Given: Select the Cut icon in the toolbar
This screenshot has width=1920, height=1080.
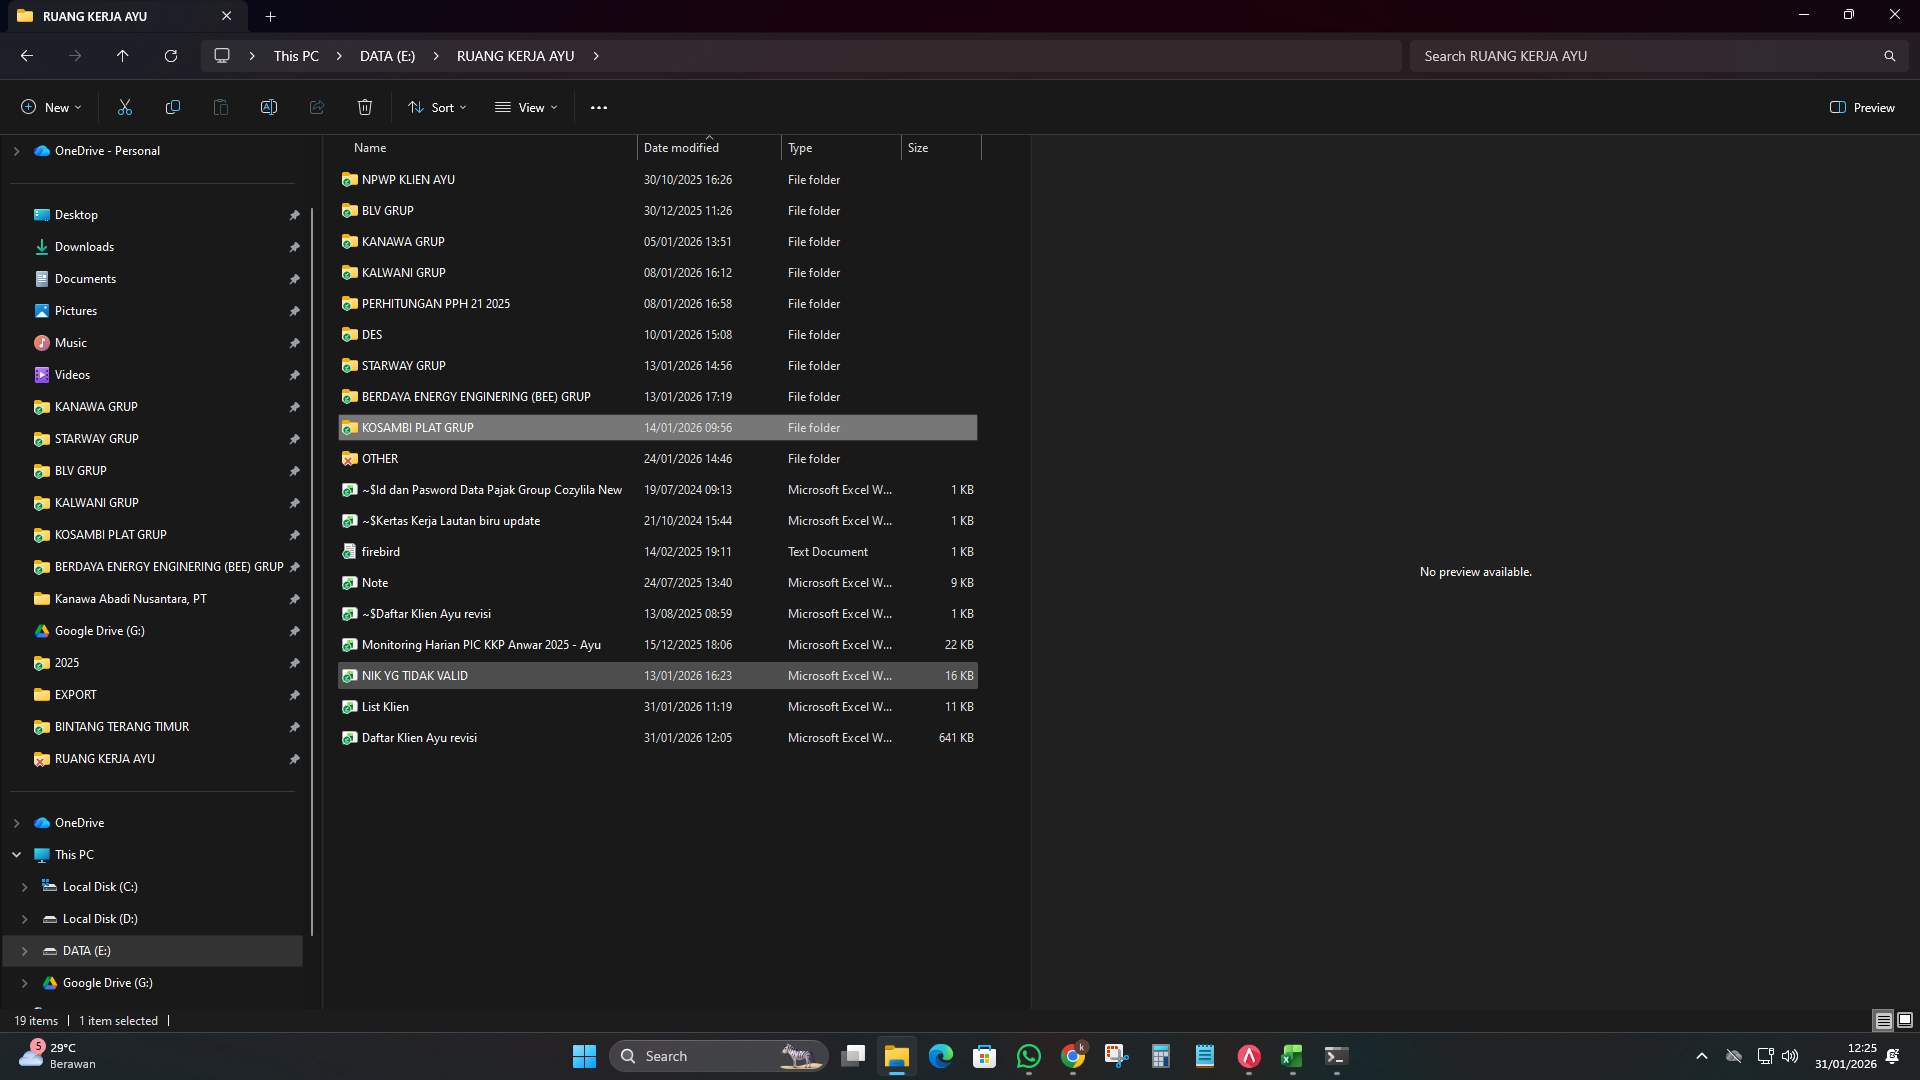Looking at the screenshot, I should 124,107.
